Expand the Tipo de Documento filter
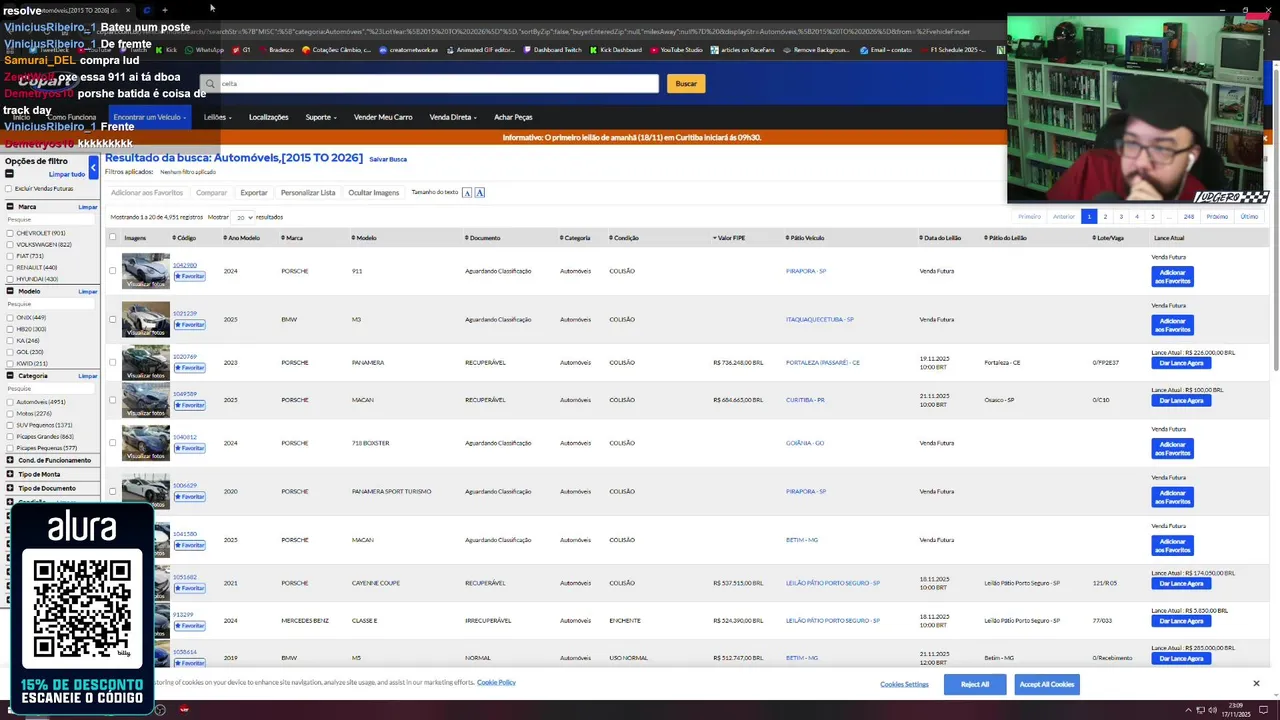 10,488
